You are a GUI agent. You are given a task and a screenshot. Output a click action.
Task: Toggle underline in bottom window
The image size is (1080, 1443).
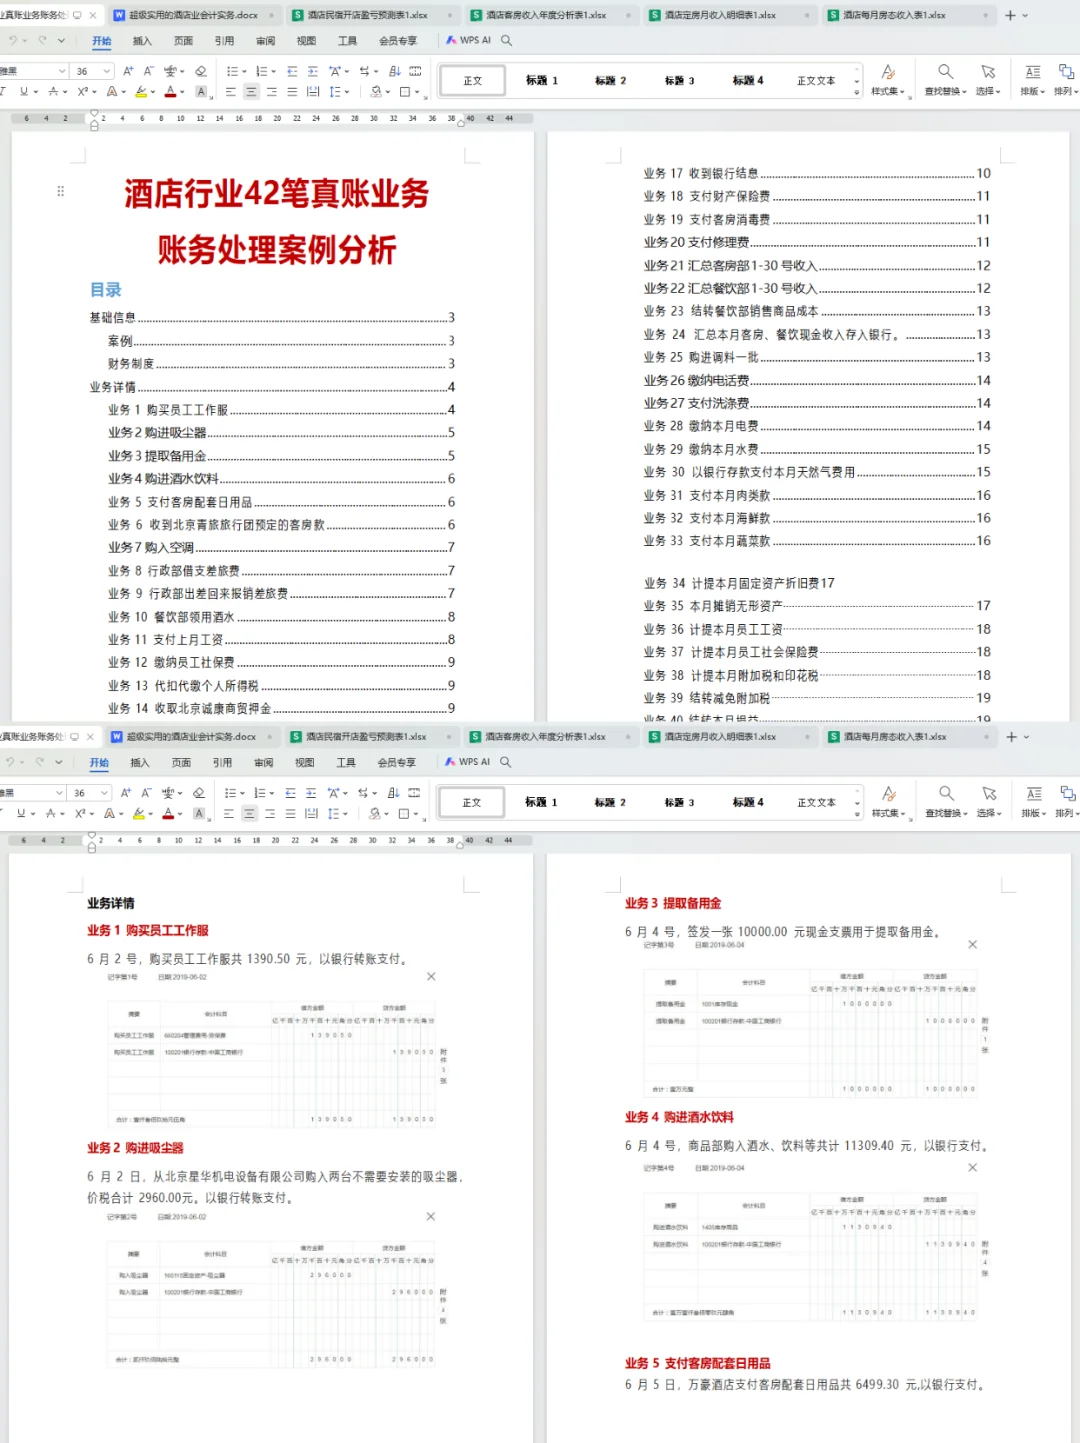(21, 814)
